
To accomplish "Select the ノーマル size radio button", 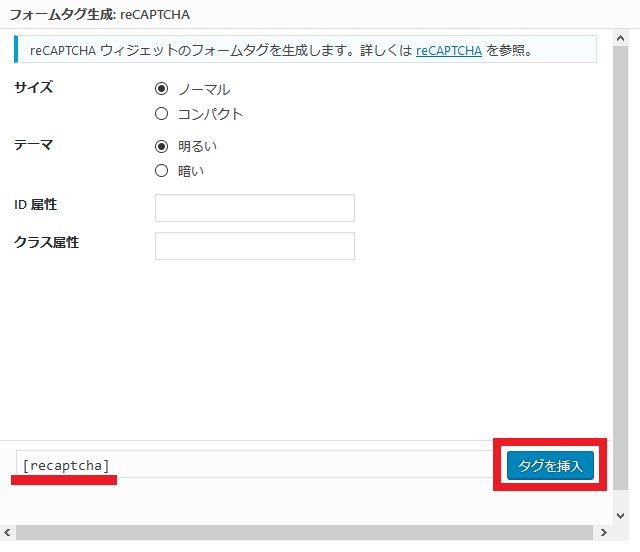I will [x=162, y=89].
